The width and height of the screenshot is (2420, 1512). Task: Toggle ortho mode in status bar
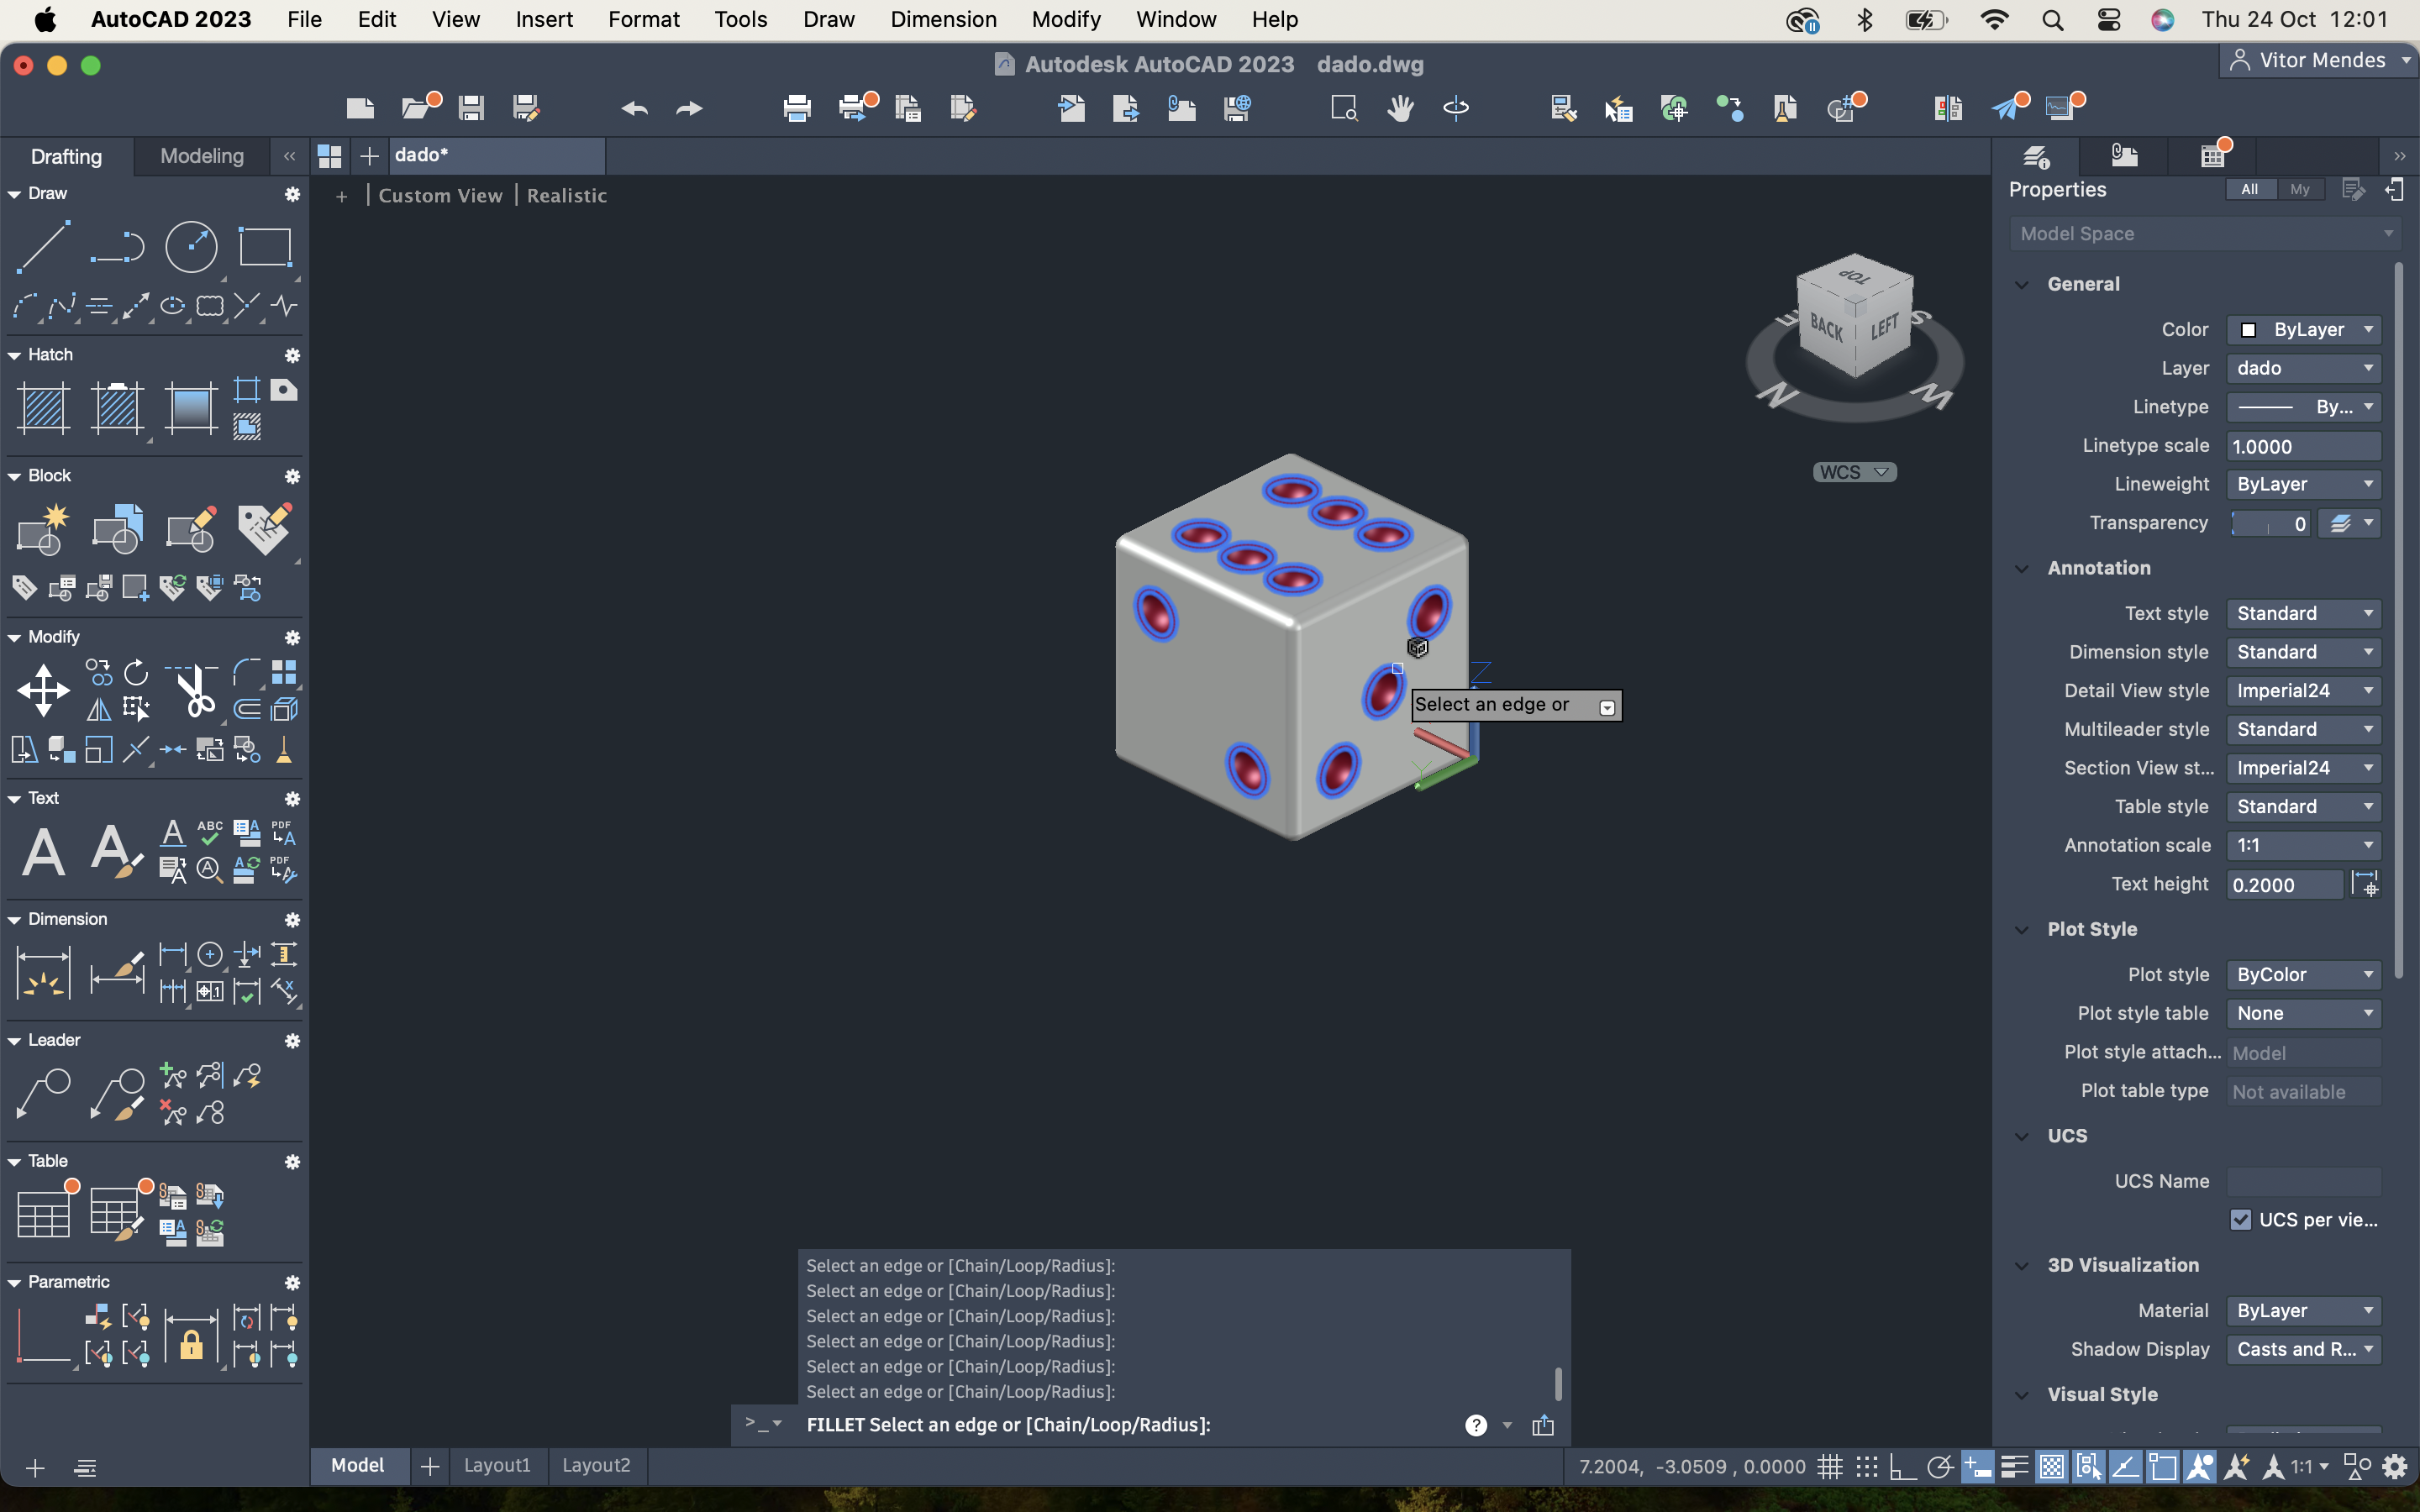pos(1902,1467)
